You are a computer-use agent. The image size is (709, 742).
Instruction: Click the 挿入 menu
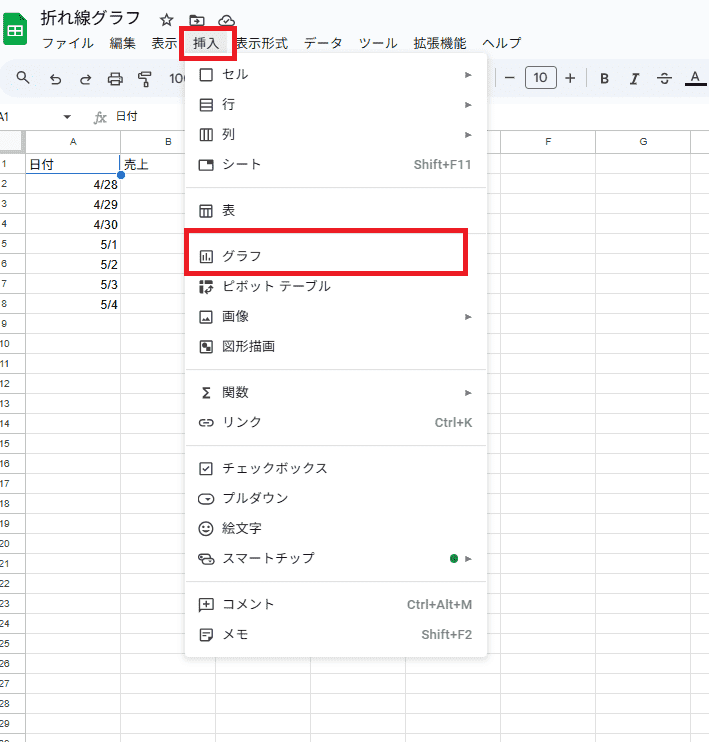206,43
